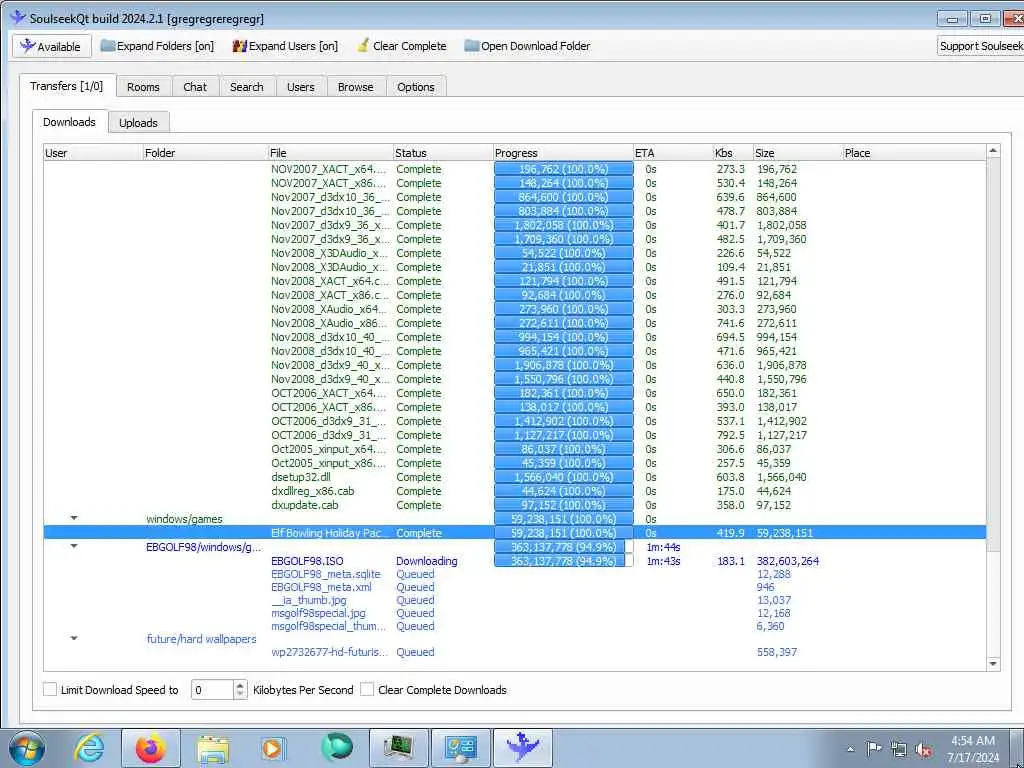This screenshot has width=1024, height=768.
Task: Open the Users tab
Action: click(300, 87)
